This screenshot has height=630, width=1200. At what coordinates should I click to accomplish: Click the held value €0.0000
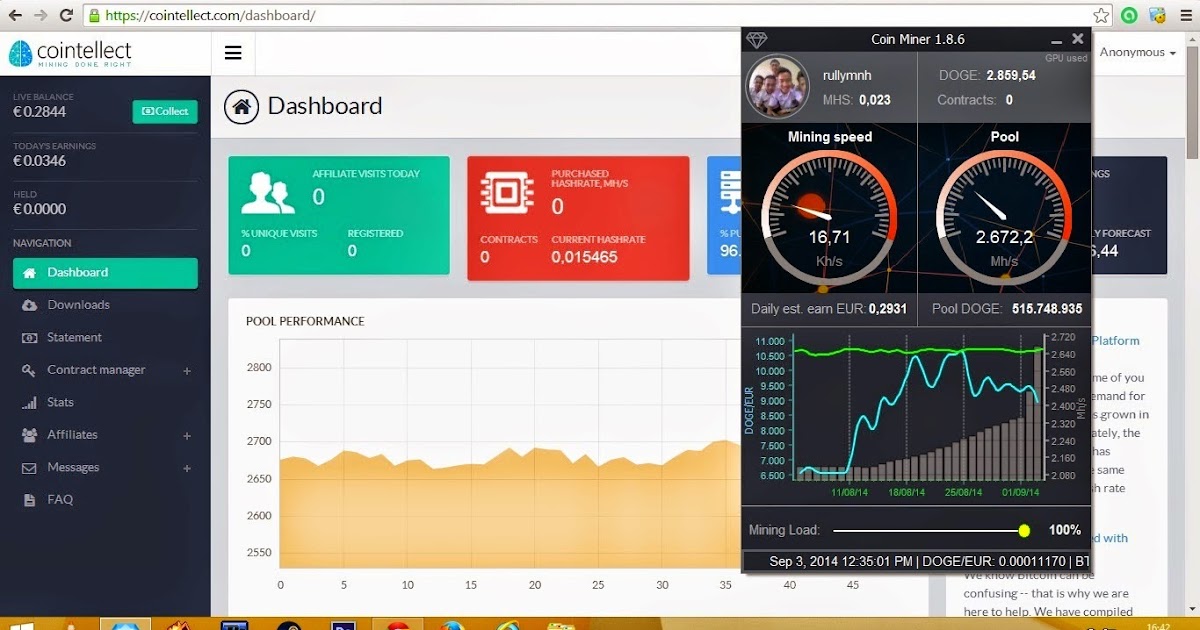40,209
